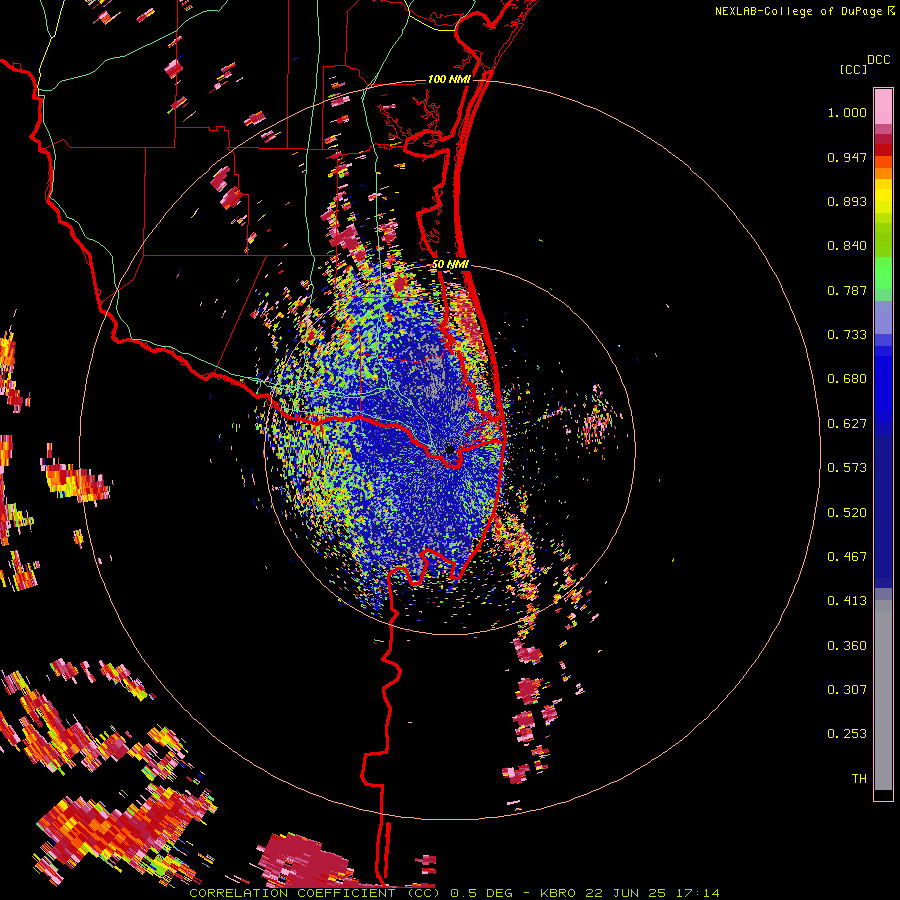Image resolution: width=900 pixels, height=900 pixels.
Task: Click the [CC] units label above the color bar
Action: pos(854,69)
